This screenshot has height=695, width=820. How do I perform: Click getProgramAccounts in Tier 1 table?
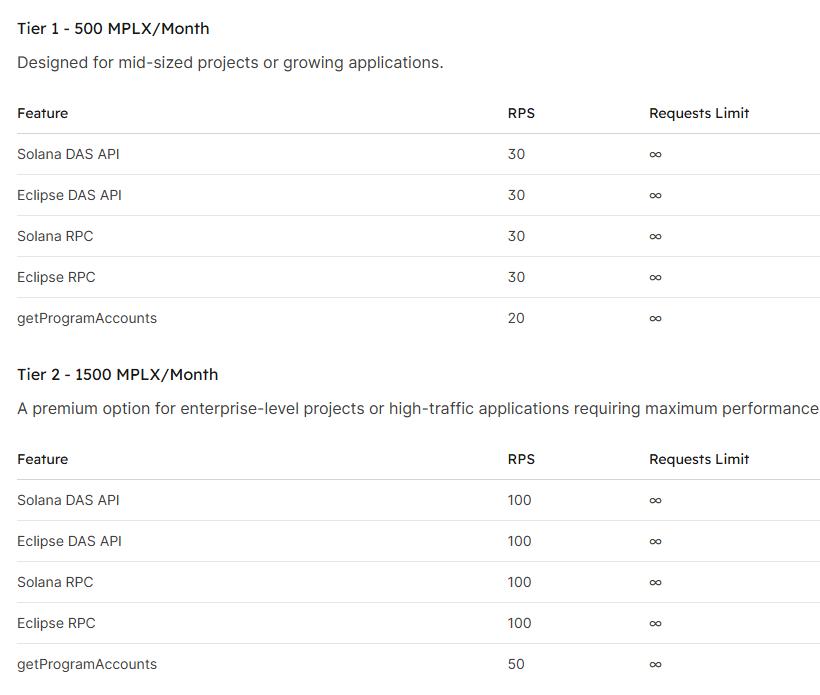(87, 318)
